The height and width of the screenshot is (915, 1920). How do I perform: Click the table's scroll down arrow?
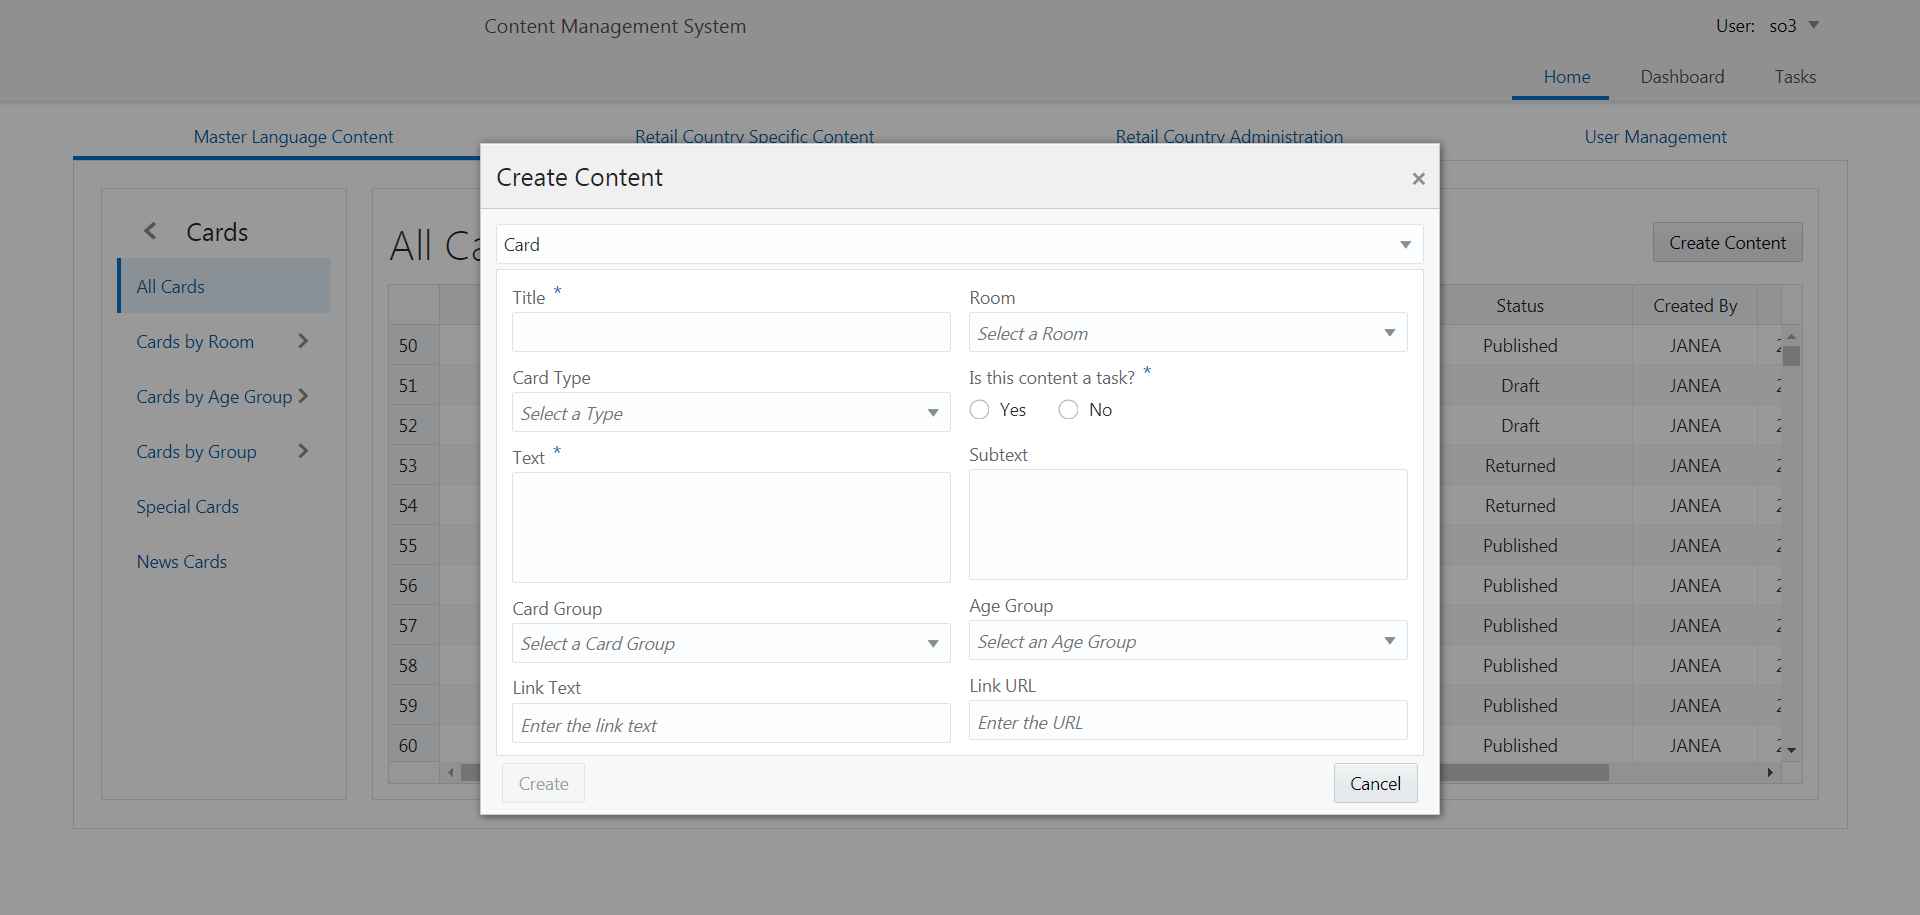1791,749
